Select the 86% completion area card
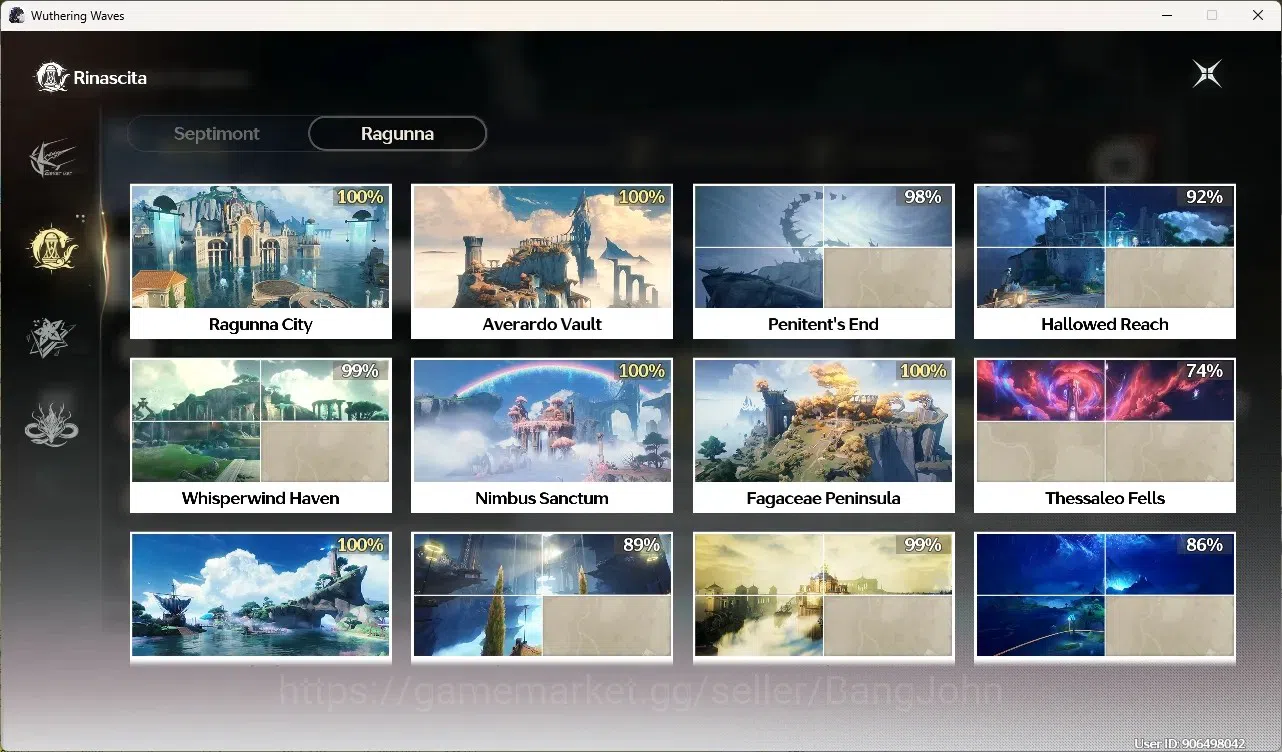The height and width of the screenshot is (752, 1282). [1105, 597]
